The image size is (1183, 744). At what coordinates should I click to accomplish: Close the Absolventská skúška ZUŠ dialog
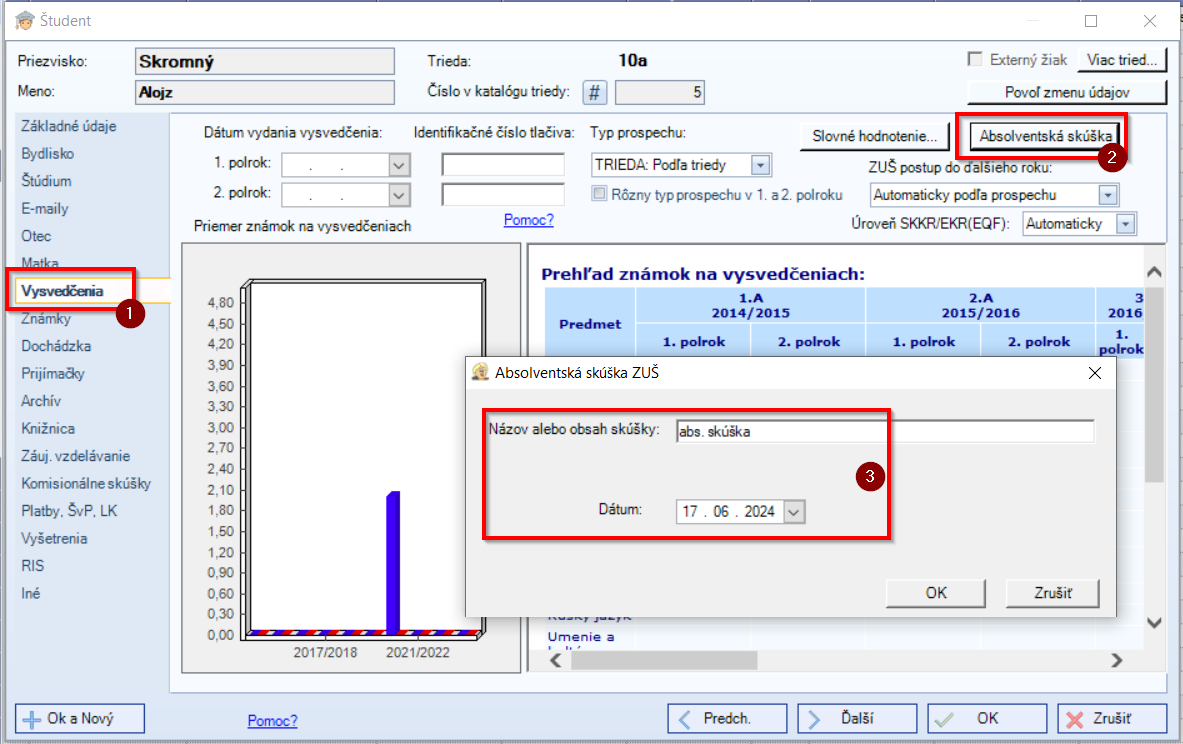(1095, 373)
